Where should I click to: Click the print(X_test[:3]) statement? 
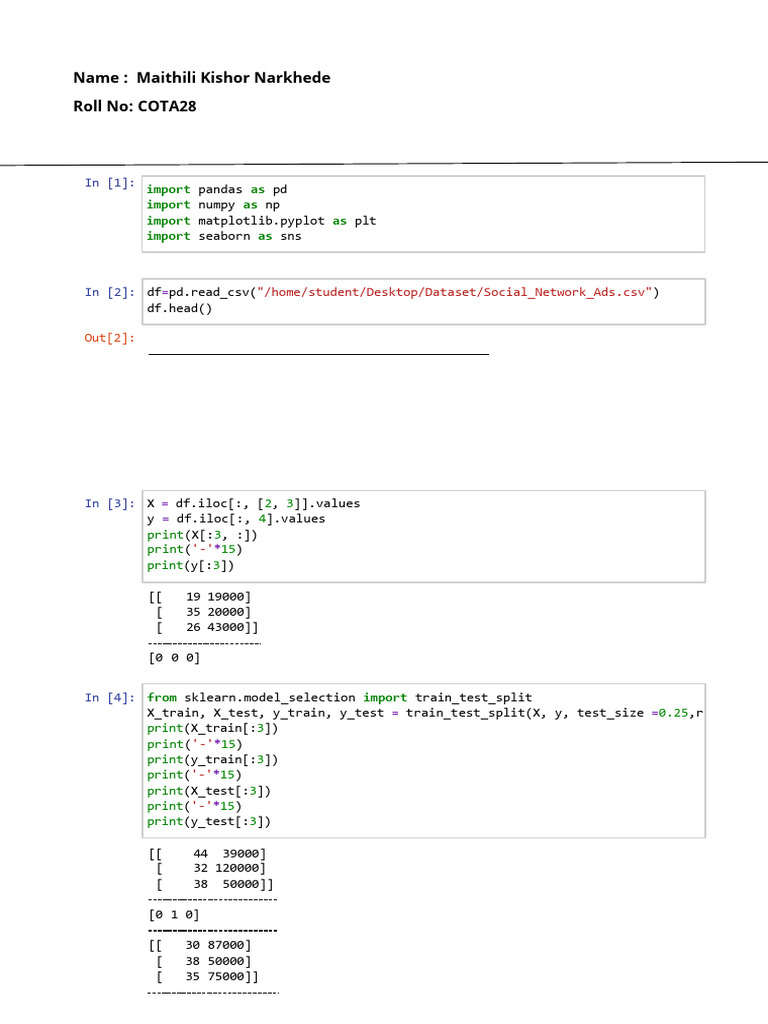pyautogui.click(x=209, y=791)
